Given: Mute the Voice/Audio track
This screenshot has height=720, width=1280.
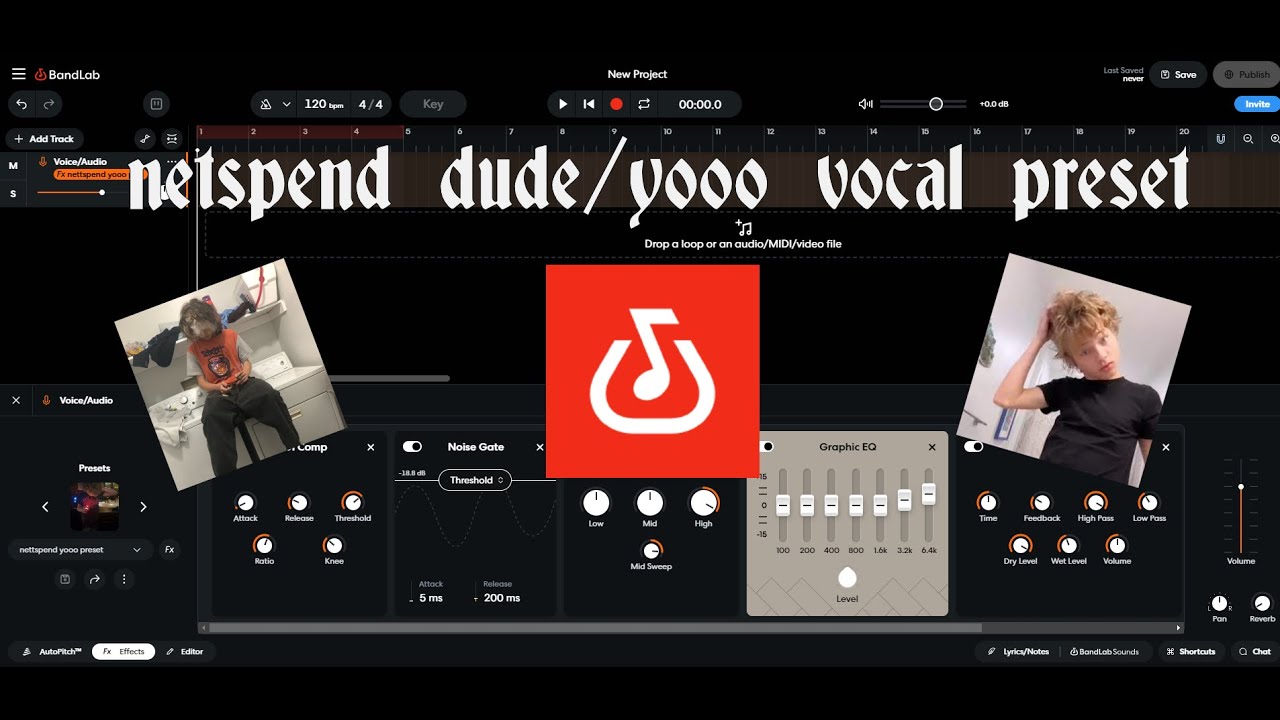Looking at the screenshot, I should [13, 166].
